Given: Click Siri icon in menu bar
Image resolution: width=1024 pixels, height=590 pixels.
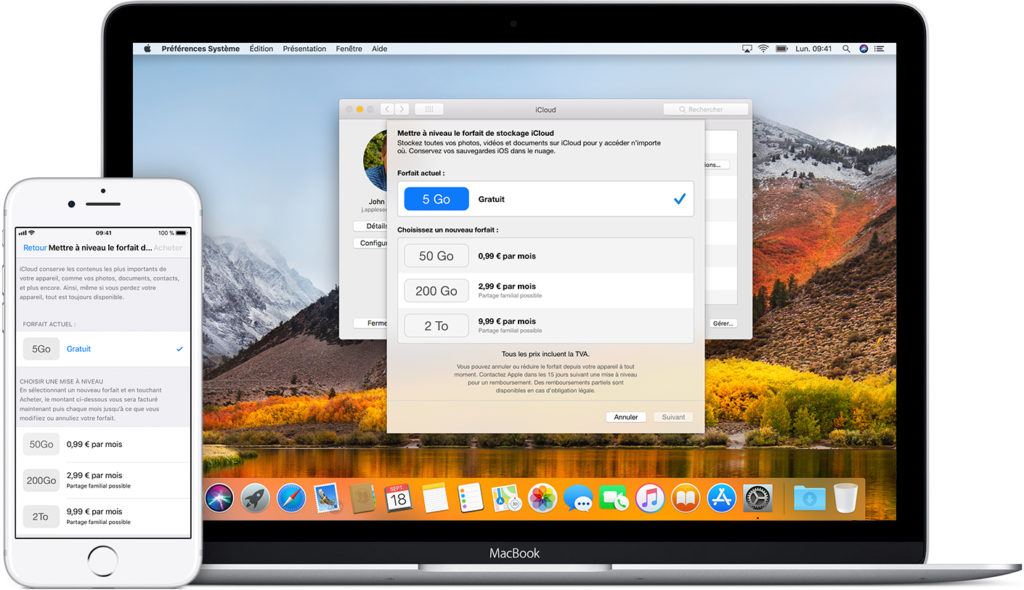Looking at the screenshot, I should point(863,48).
